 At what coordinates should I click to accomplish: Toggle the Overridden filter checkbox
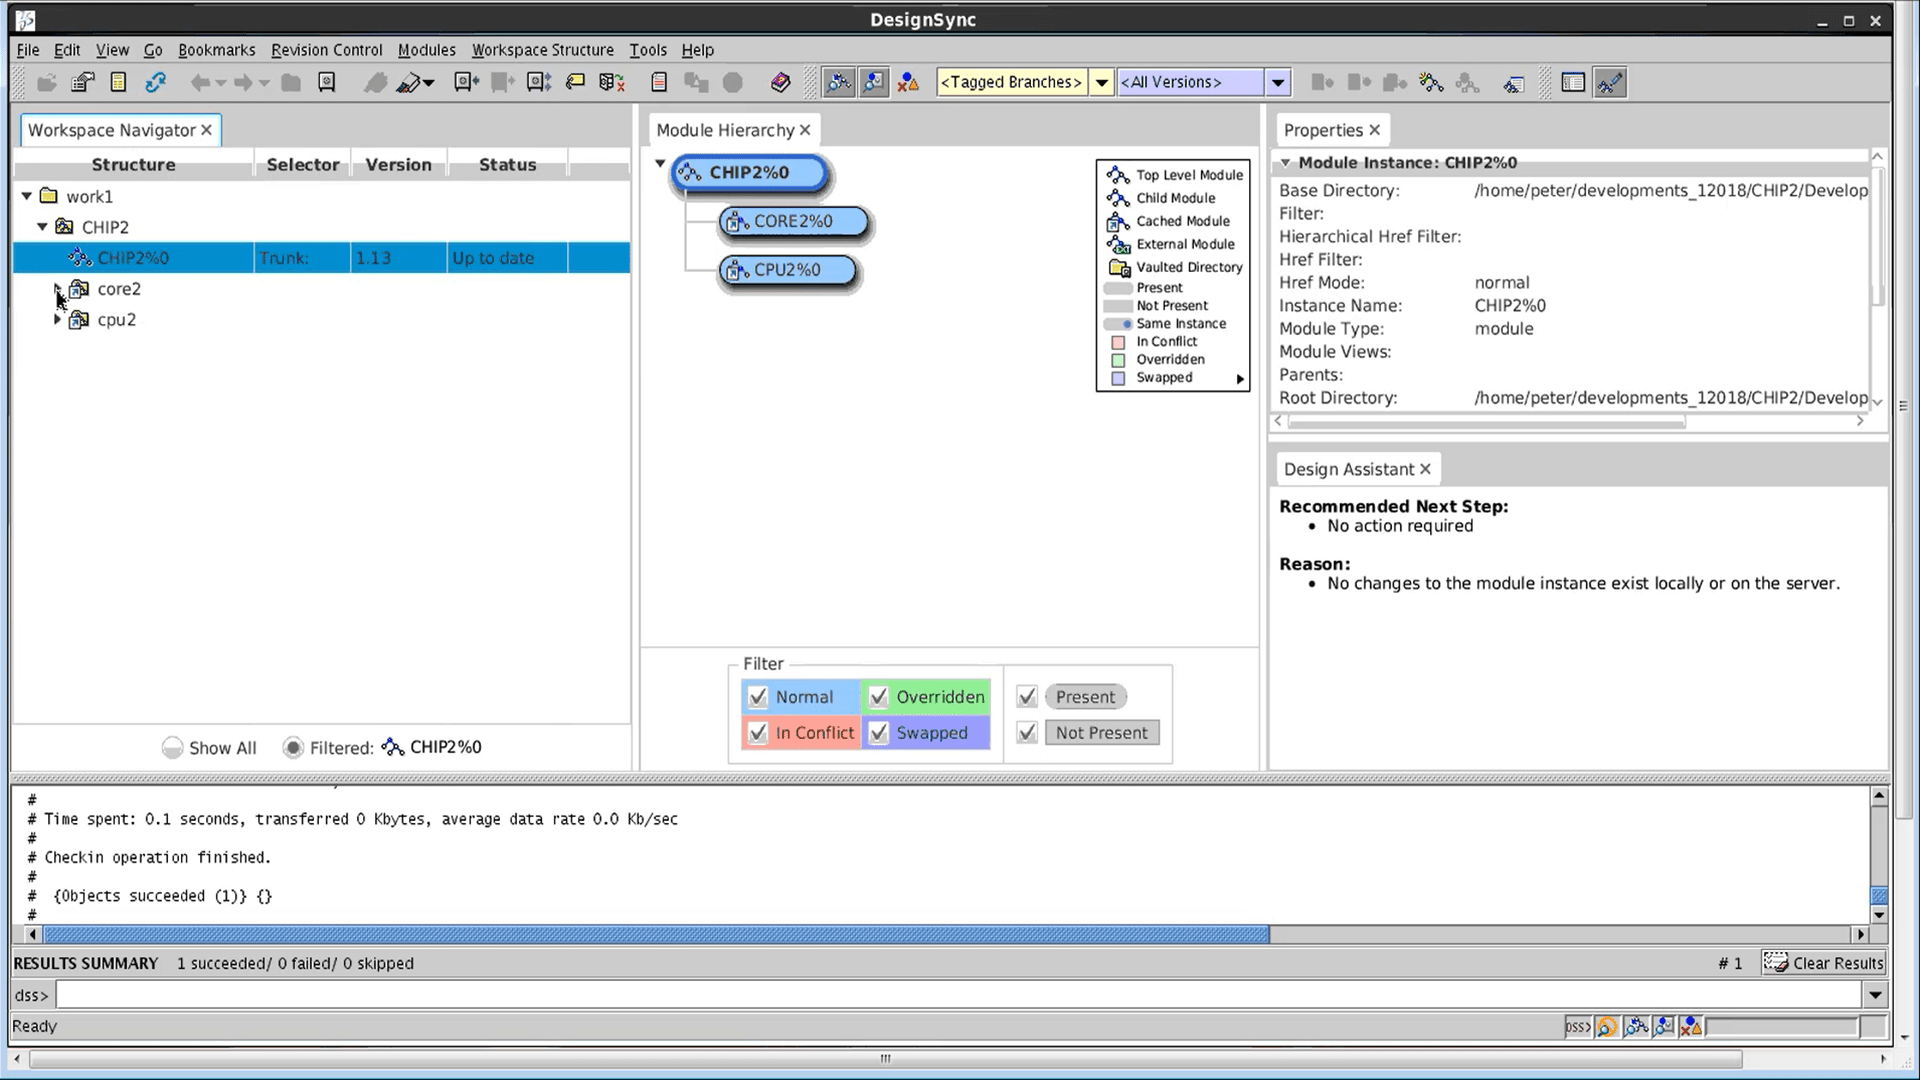[x=878, y=696]
